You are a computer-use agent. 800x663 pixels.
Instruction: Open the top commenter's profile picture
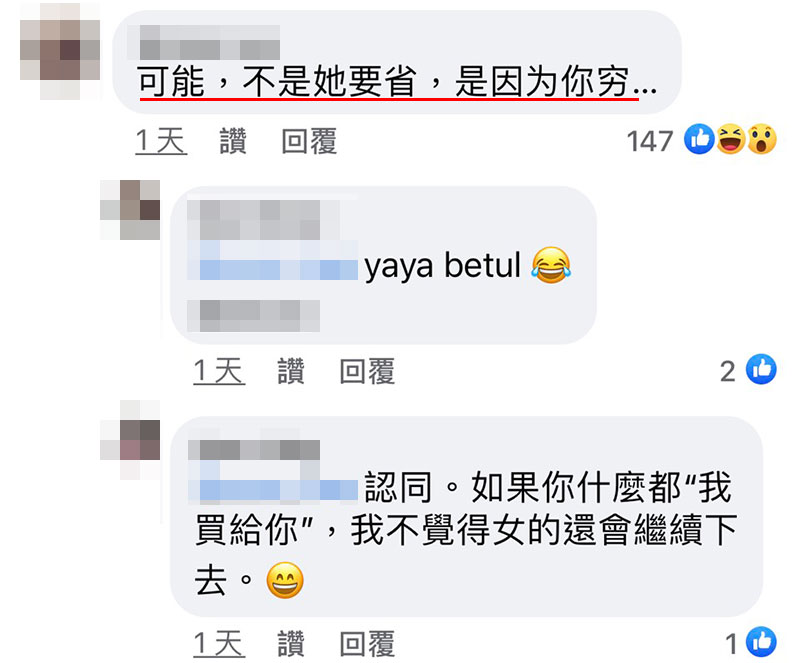point(60,51)
